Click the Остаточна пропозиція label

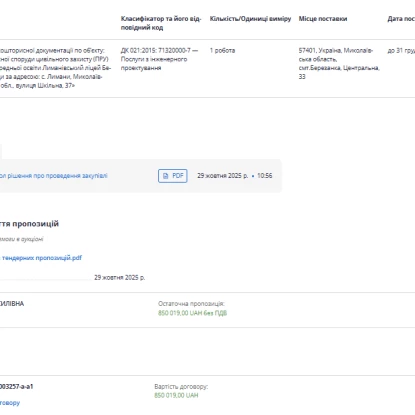(x=191, y=304)
